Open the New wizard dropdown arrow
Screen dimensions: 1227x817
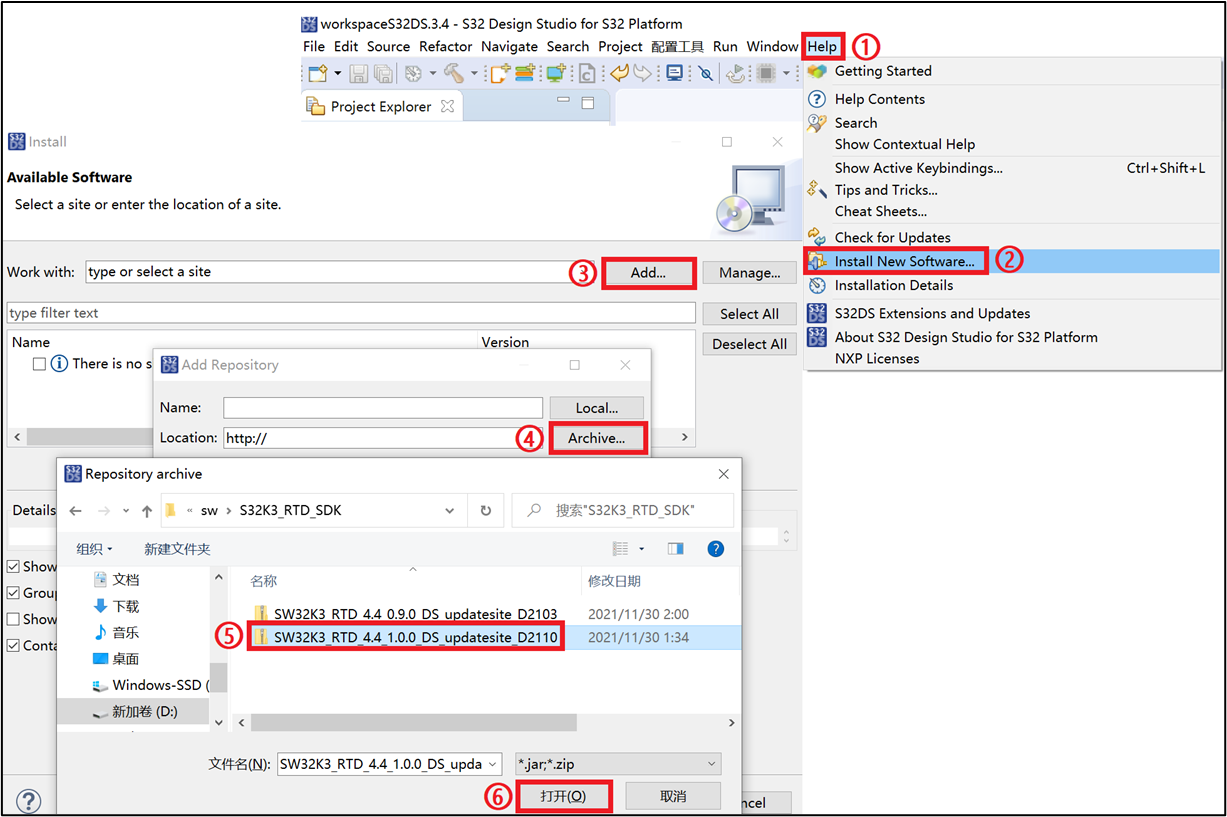click(337, 73)
